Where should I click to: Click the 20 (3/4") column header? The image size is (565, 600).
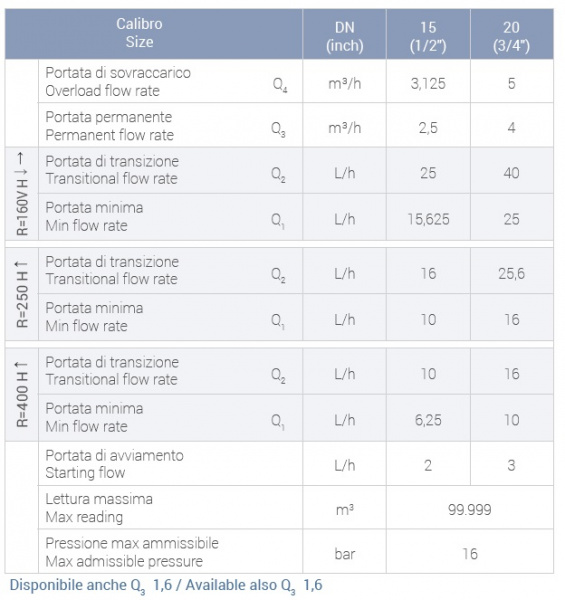pyautogui.click(x=511, y=36)
